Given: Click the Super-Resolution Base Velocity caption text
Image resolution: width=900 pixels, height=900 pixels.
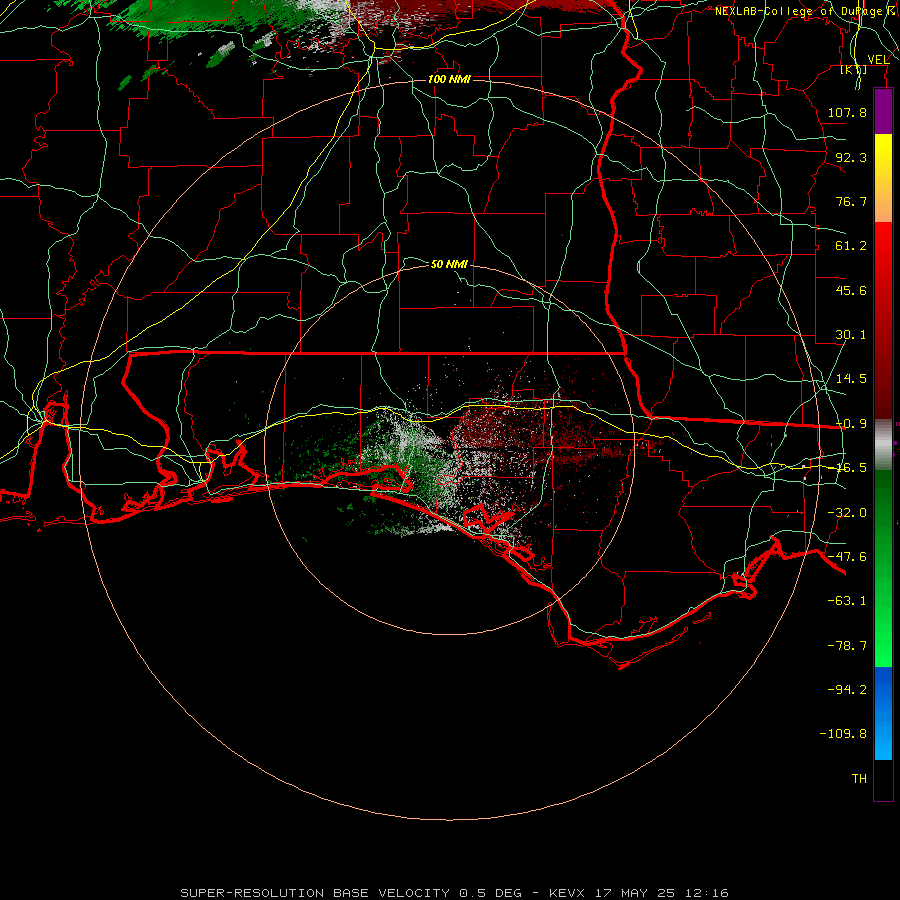Looking at the screenshot, I should (455, 893).
